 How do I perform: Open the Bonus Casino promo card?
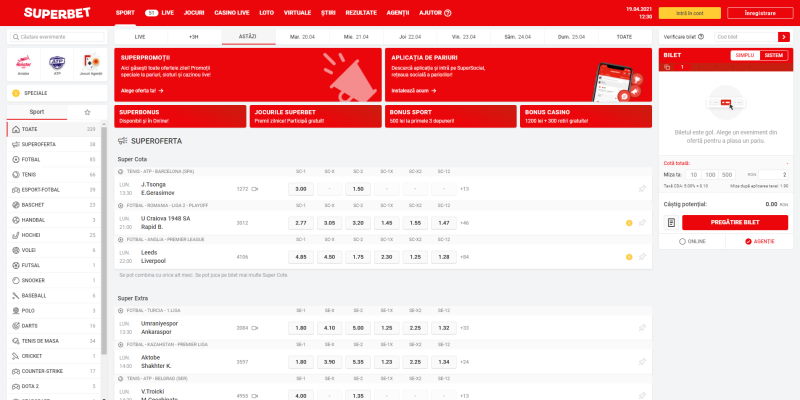coord(586,116)
